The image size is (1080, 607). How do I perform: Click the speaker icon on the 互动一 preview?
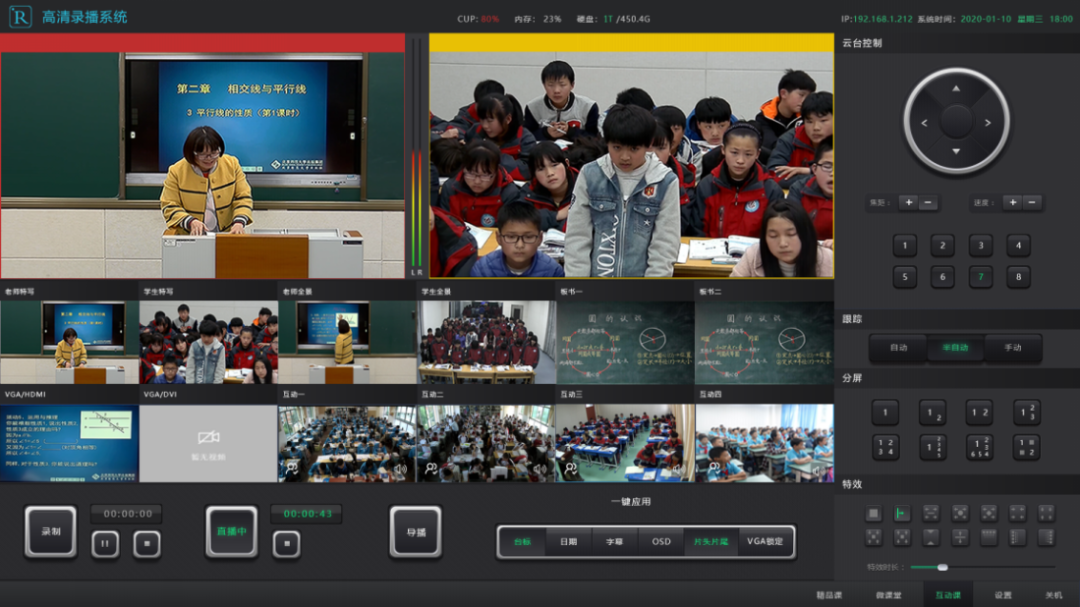tap(399, 468)
